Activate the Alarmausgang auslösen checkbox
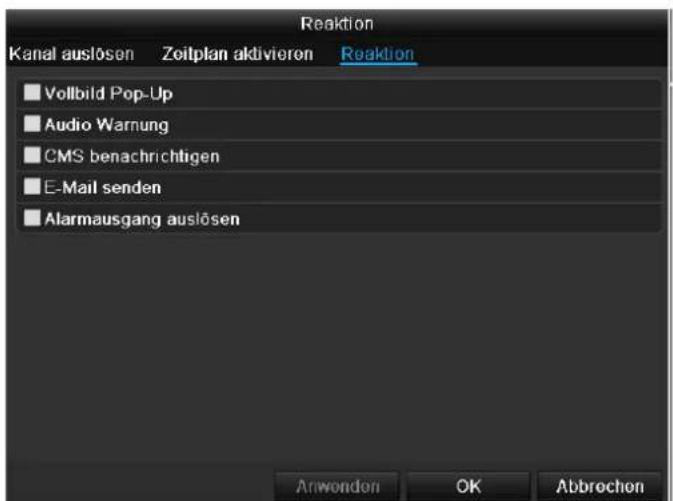 pyautogui.click(x=32, y=218)
